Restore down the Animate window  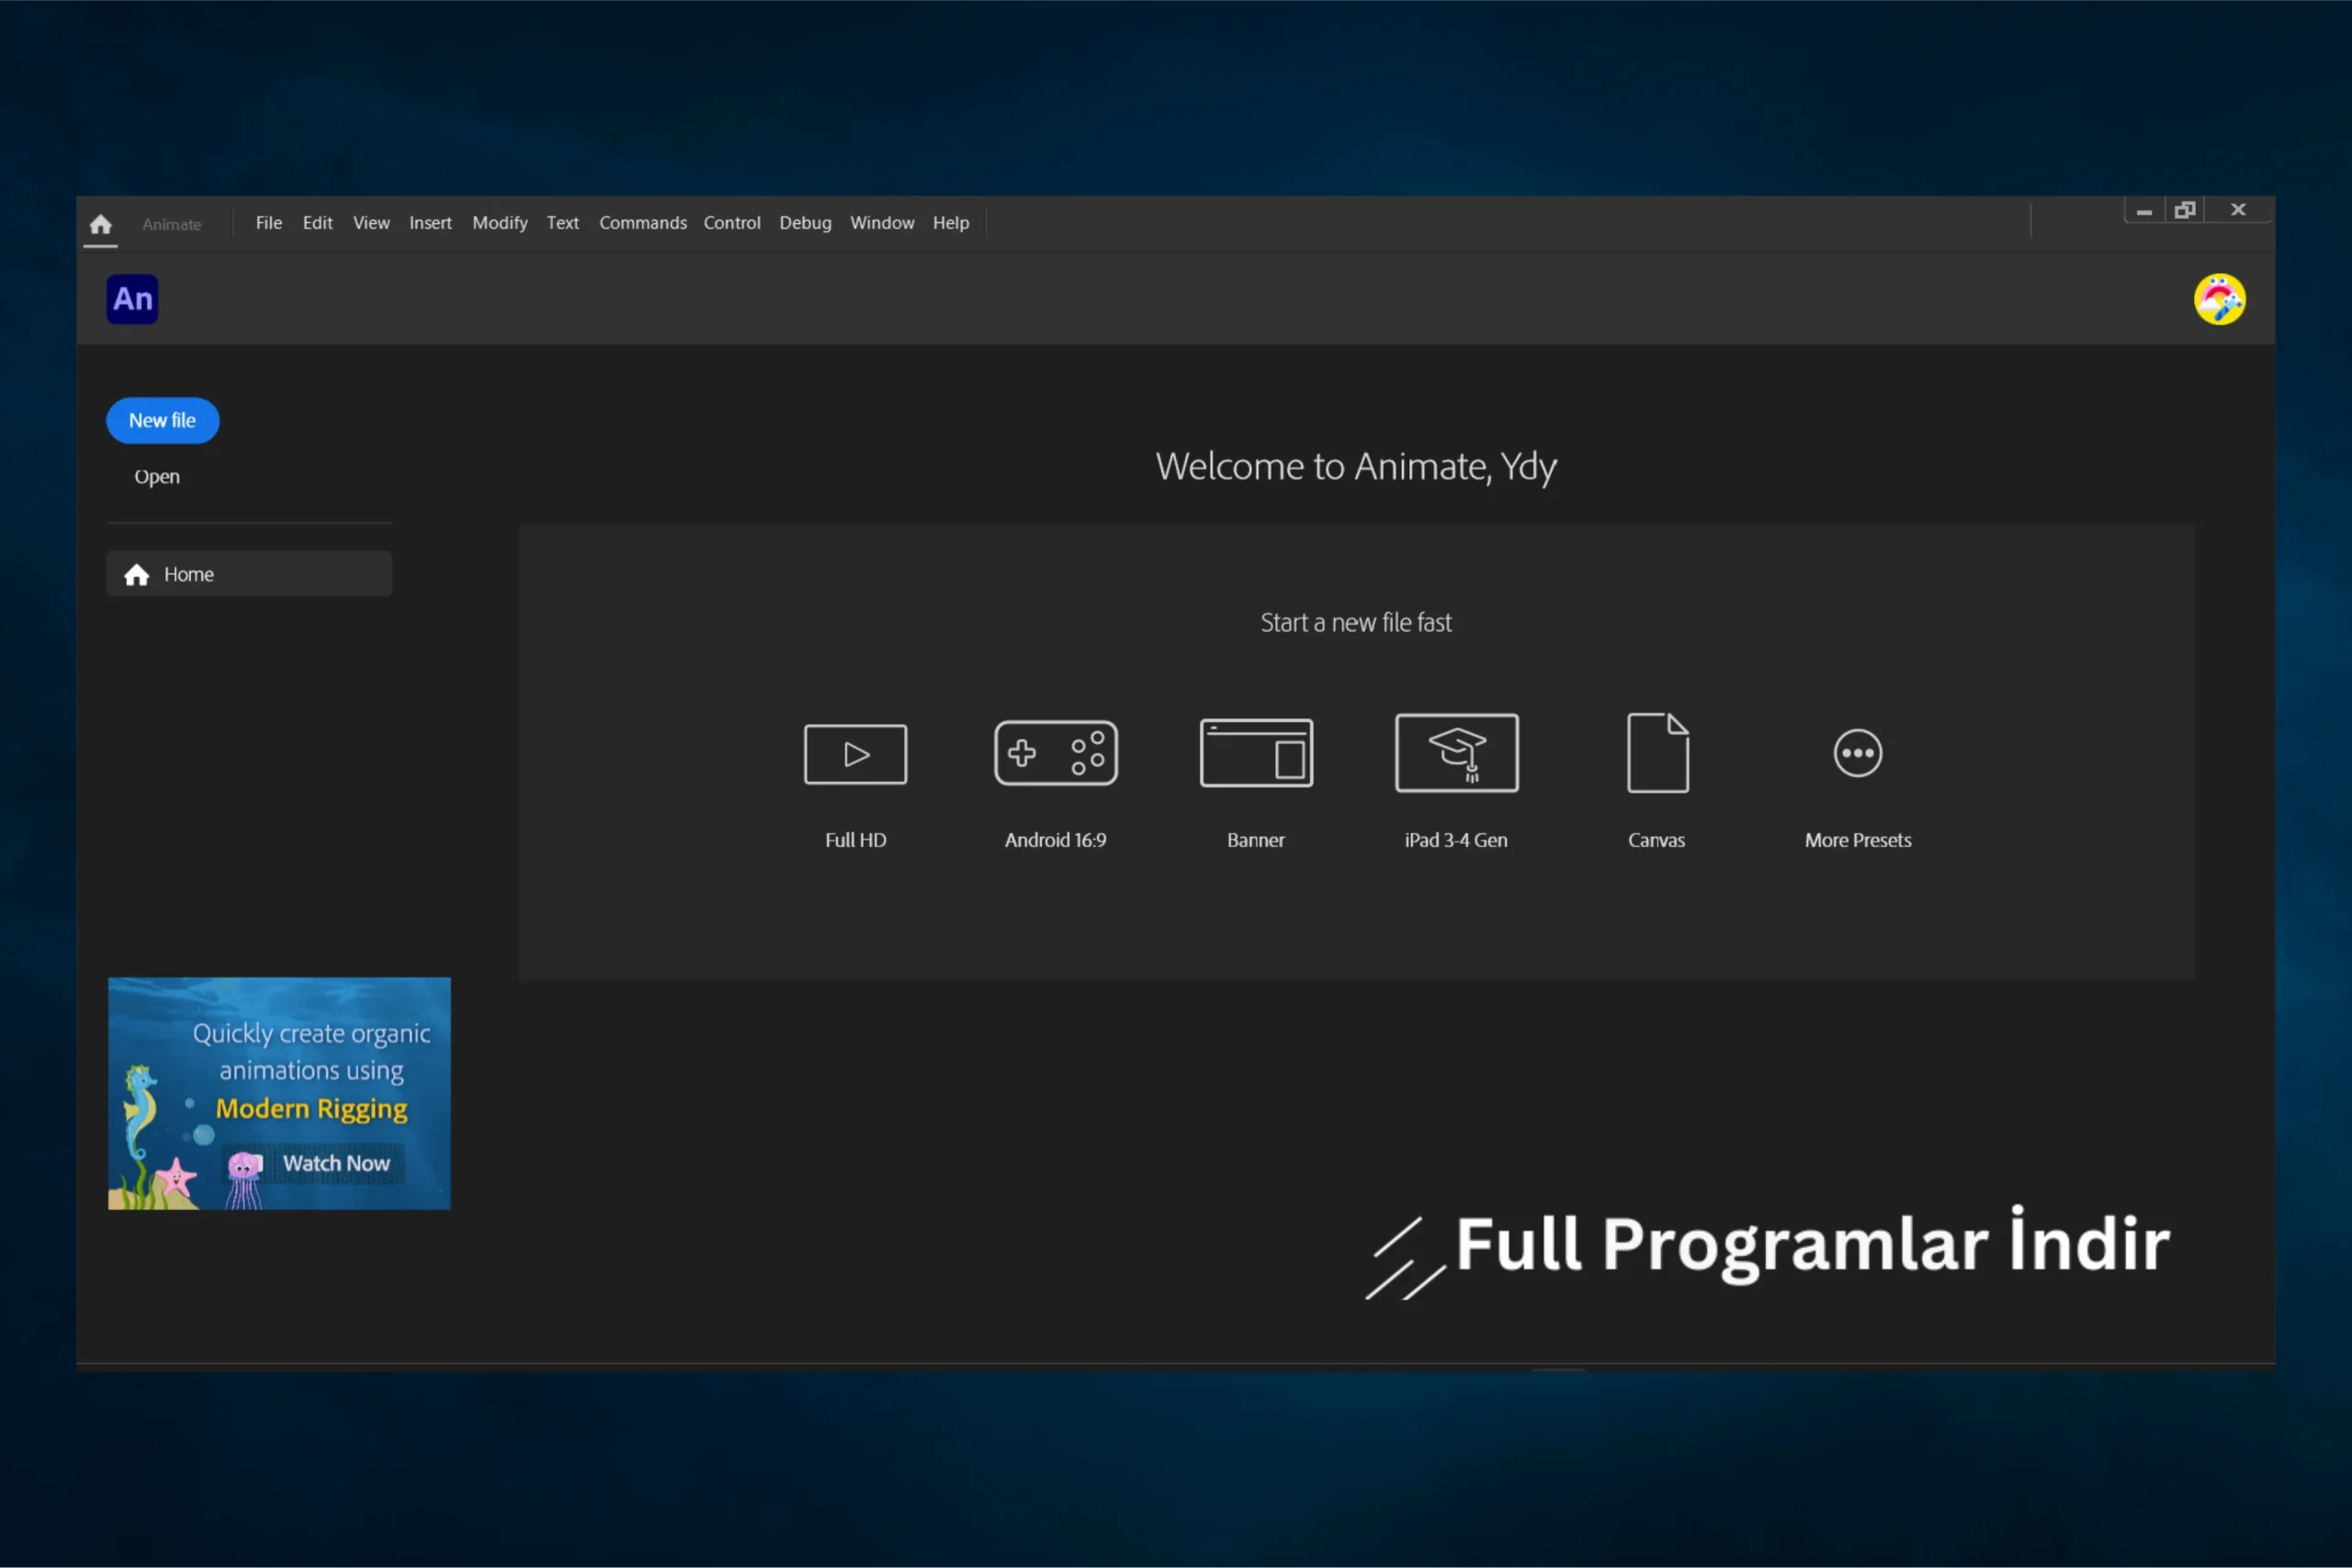(x=2184, y=210)
